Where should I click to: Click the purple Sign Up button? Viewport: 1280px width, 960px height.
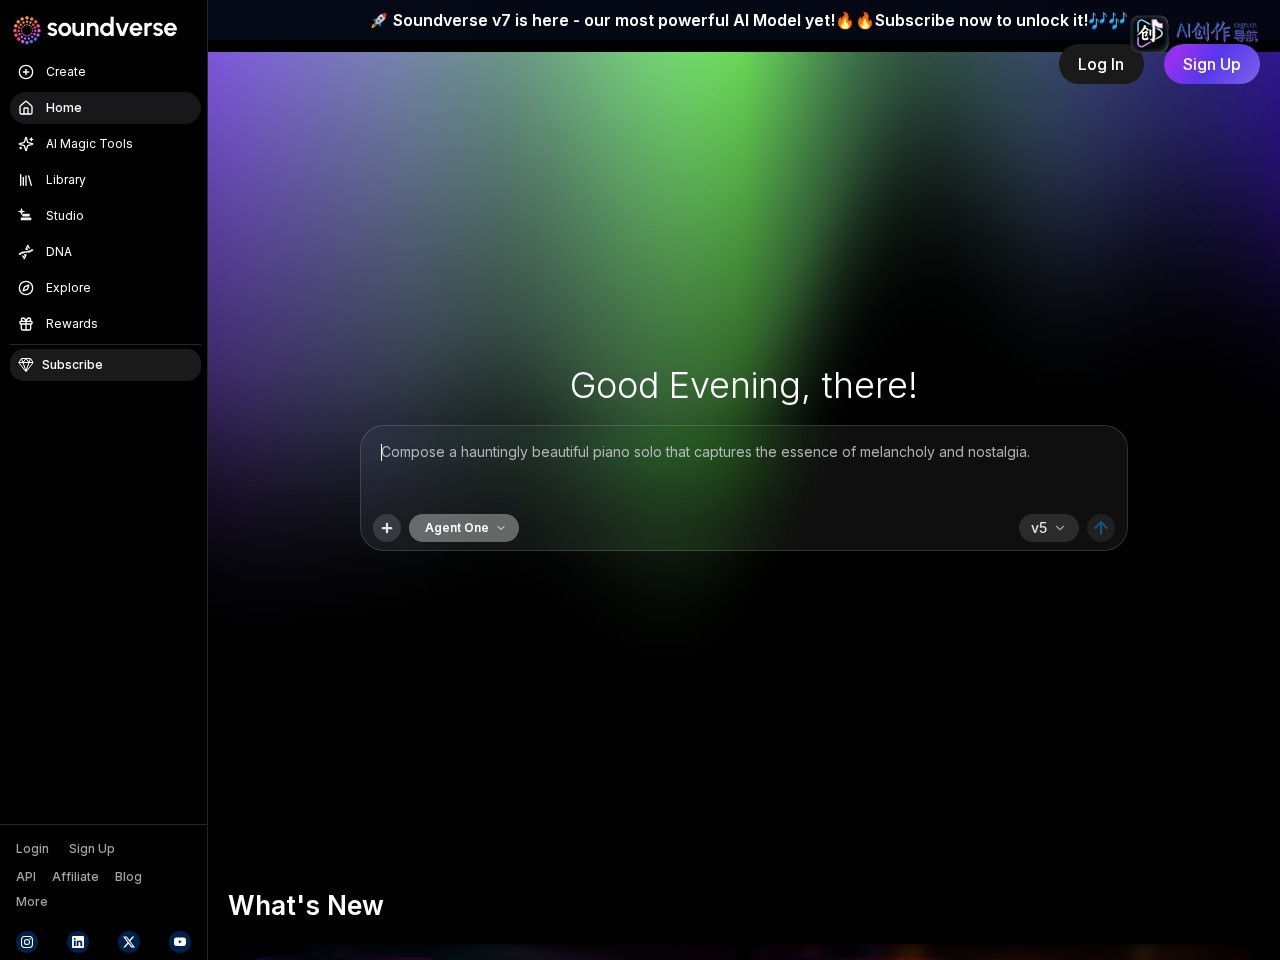1212,64
